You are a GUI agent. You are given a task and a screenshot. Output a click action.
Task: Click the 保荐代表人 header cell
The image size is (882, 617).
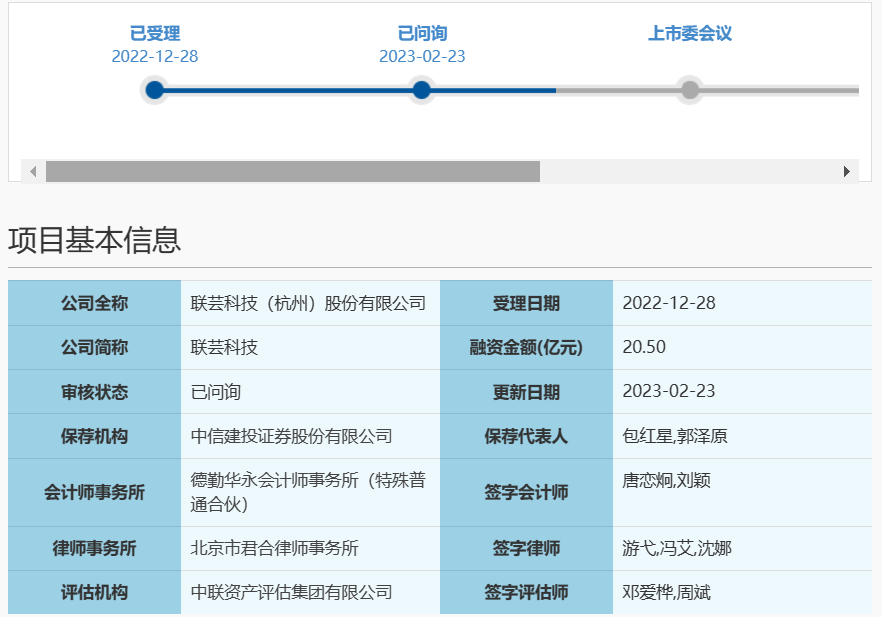[x=526, y=436]
